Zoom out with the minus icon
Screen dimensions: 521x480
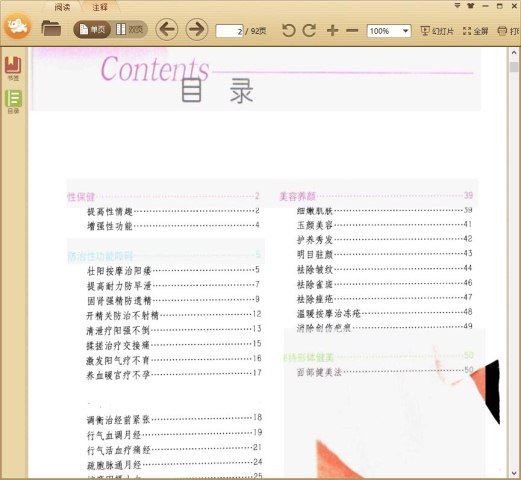(352, 31)
